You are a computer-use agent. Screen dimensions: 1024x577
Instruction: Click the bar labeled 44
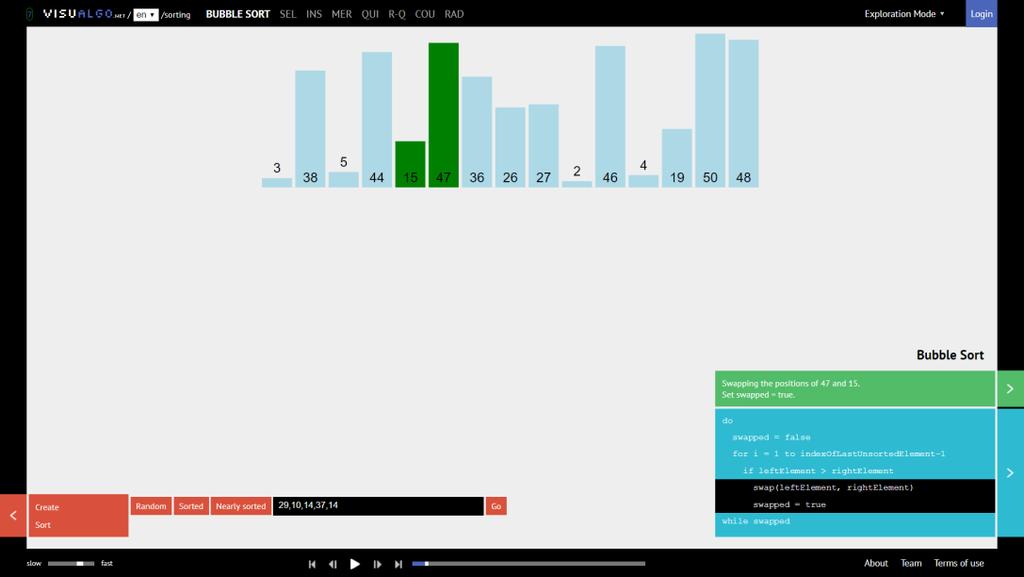click(x=377, y=119)
